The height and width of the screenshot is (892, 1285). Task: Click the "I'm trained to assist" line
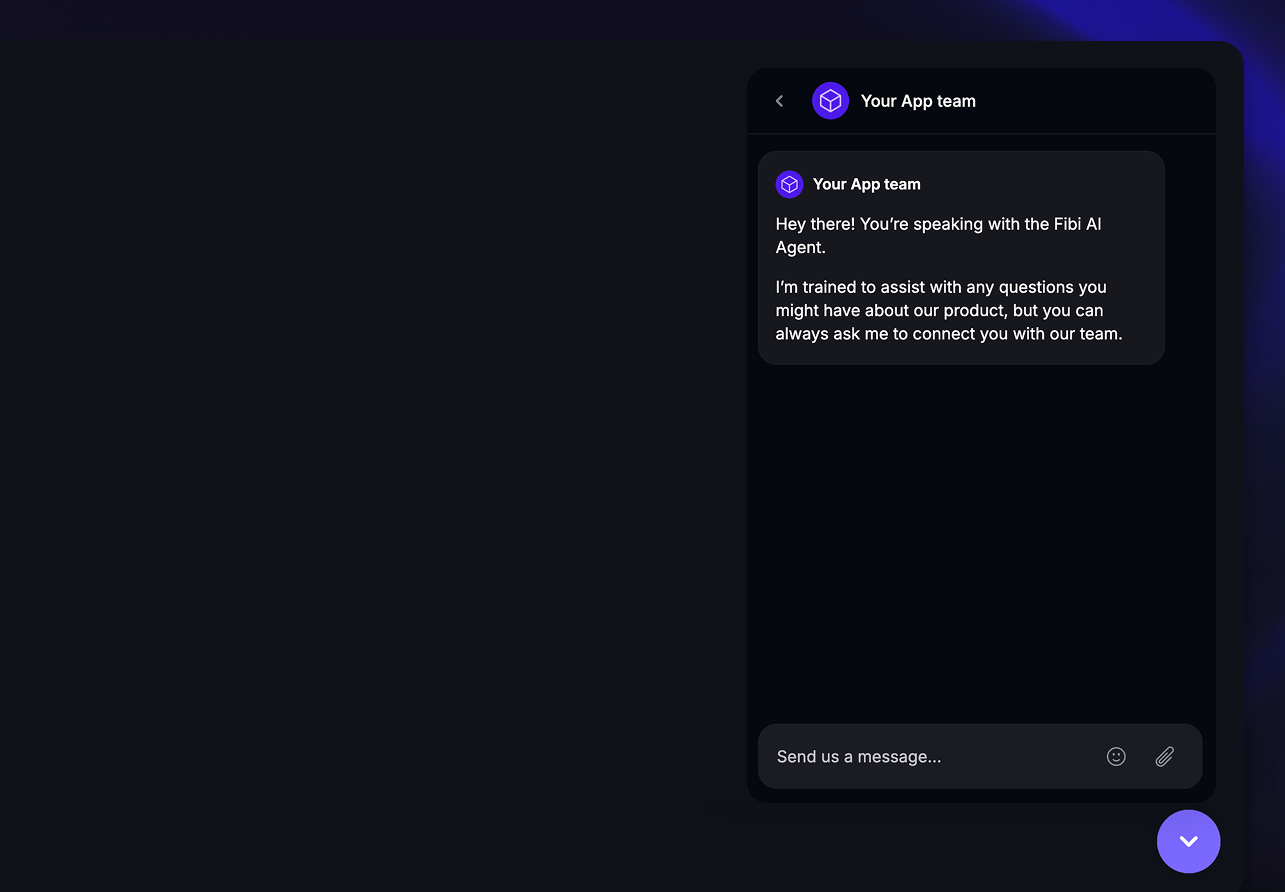[x=940, y=287]
